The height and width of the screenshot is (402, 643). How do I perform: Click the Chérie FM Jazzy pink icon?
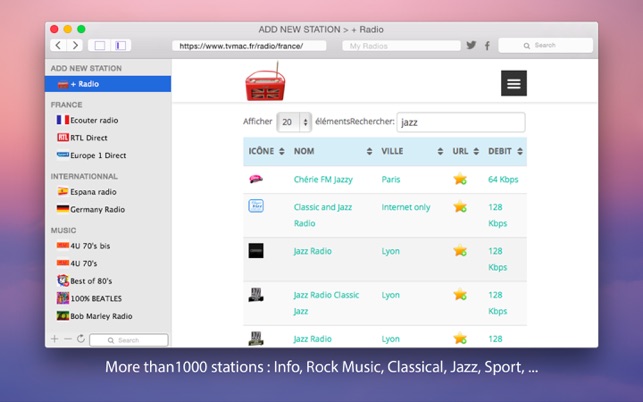(x=256, y=178)
